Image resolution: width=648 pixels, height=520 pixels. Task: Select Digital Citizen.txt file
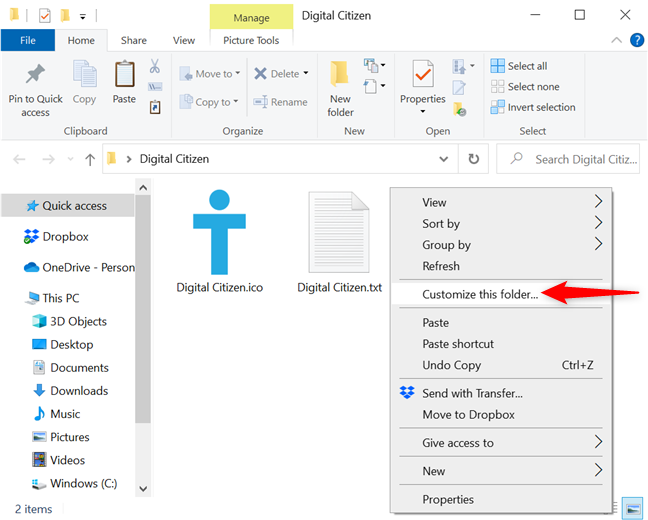339,242
